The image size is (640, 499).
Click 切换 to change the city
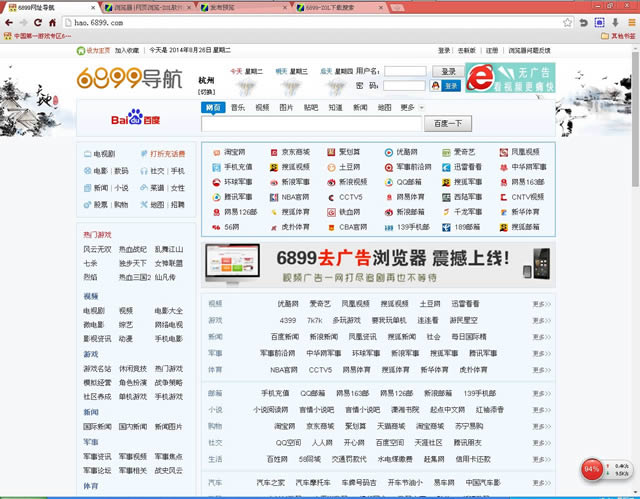click(206, 92)
